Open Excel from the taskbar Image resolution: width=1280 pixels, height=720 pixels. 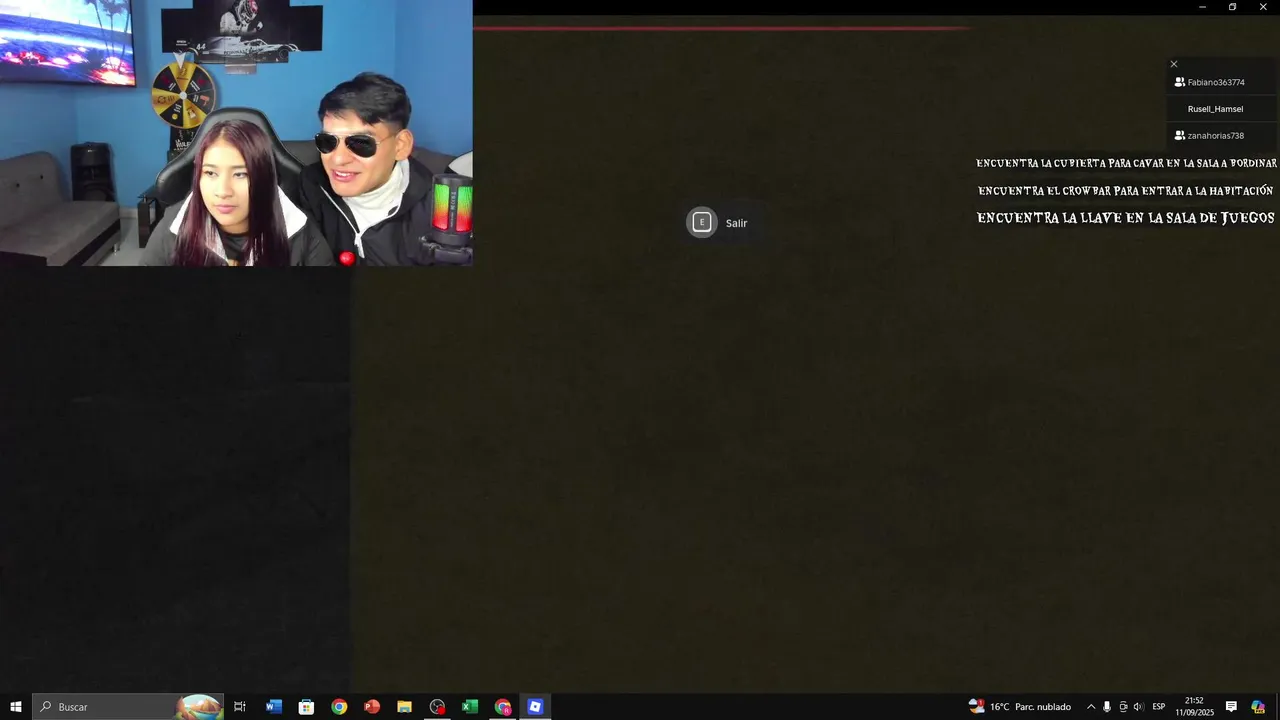tap(470, 707)
